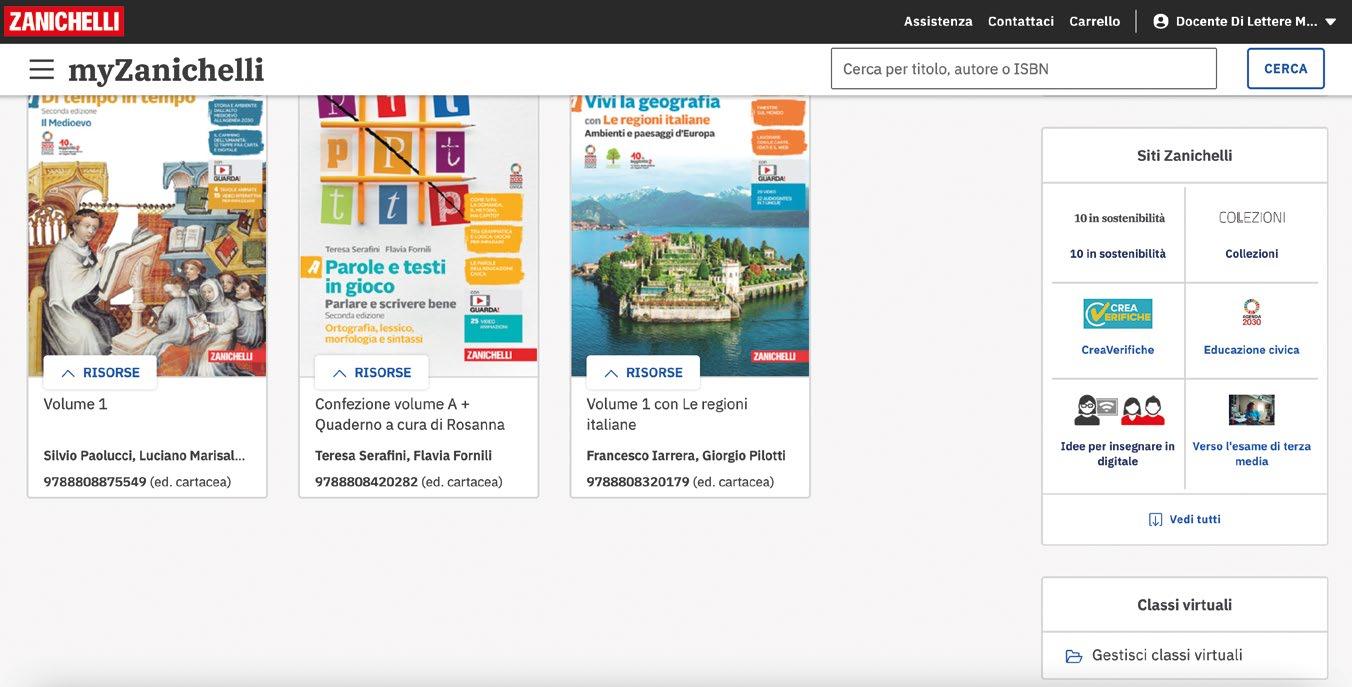The width and height of the screenshot is (1352, 687).
Task: Click the user account avatar icon
Action: coord(1161,21)
